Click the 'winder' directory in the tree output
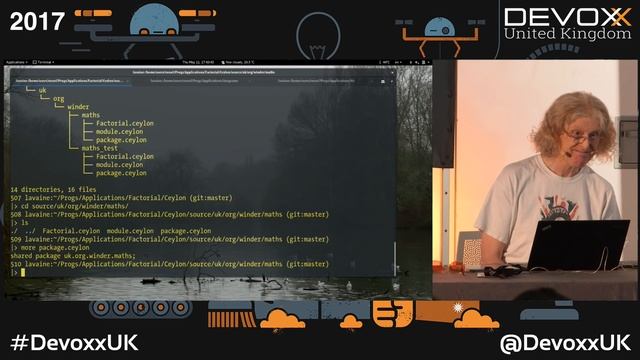 pyautogui.click(x=78, y=107)
